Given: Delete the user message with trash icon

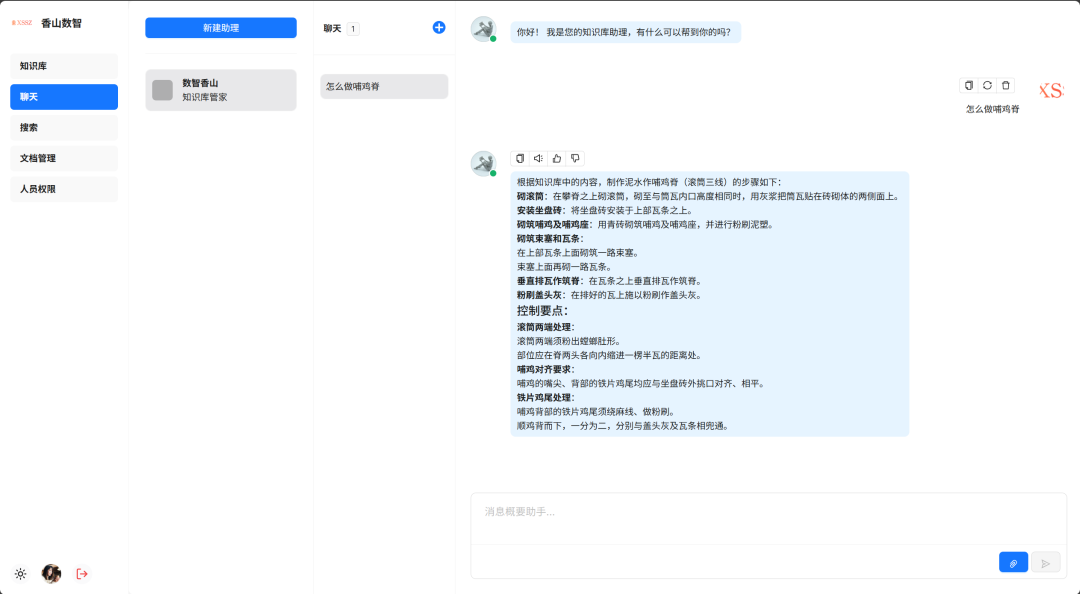Looking at the screenshot, I should click(x=1006, y=86).
